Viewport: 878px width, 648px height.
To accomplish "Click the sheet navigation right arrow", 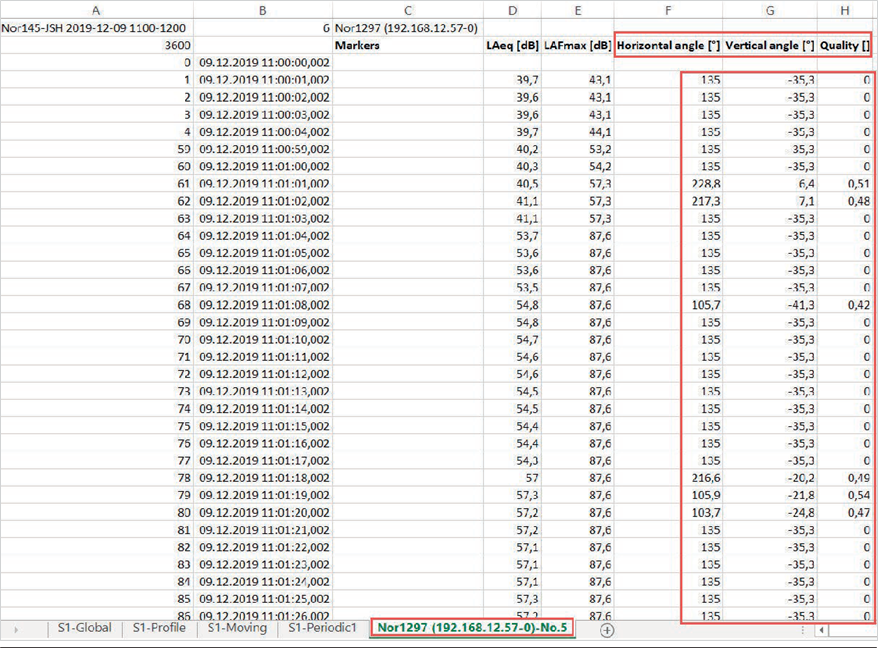I will click(x=15, y=630).
